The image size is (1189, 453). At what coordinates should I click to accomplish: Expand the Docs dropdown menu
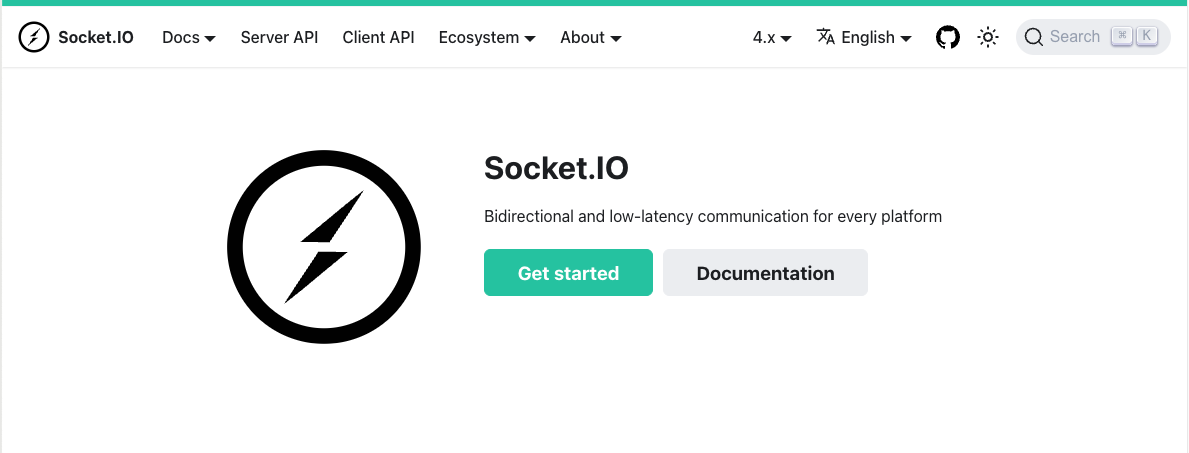click(x=189, y=37)
